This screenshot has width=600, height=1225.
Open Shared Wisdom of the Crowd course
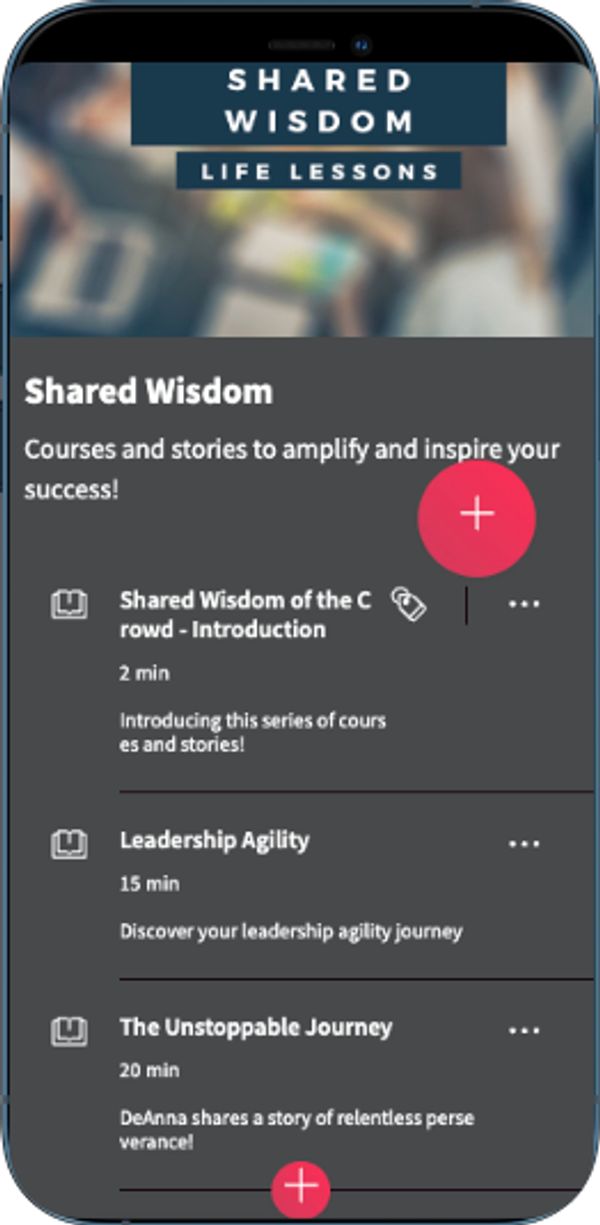point(245,615)
